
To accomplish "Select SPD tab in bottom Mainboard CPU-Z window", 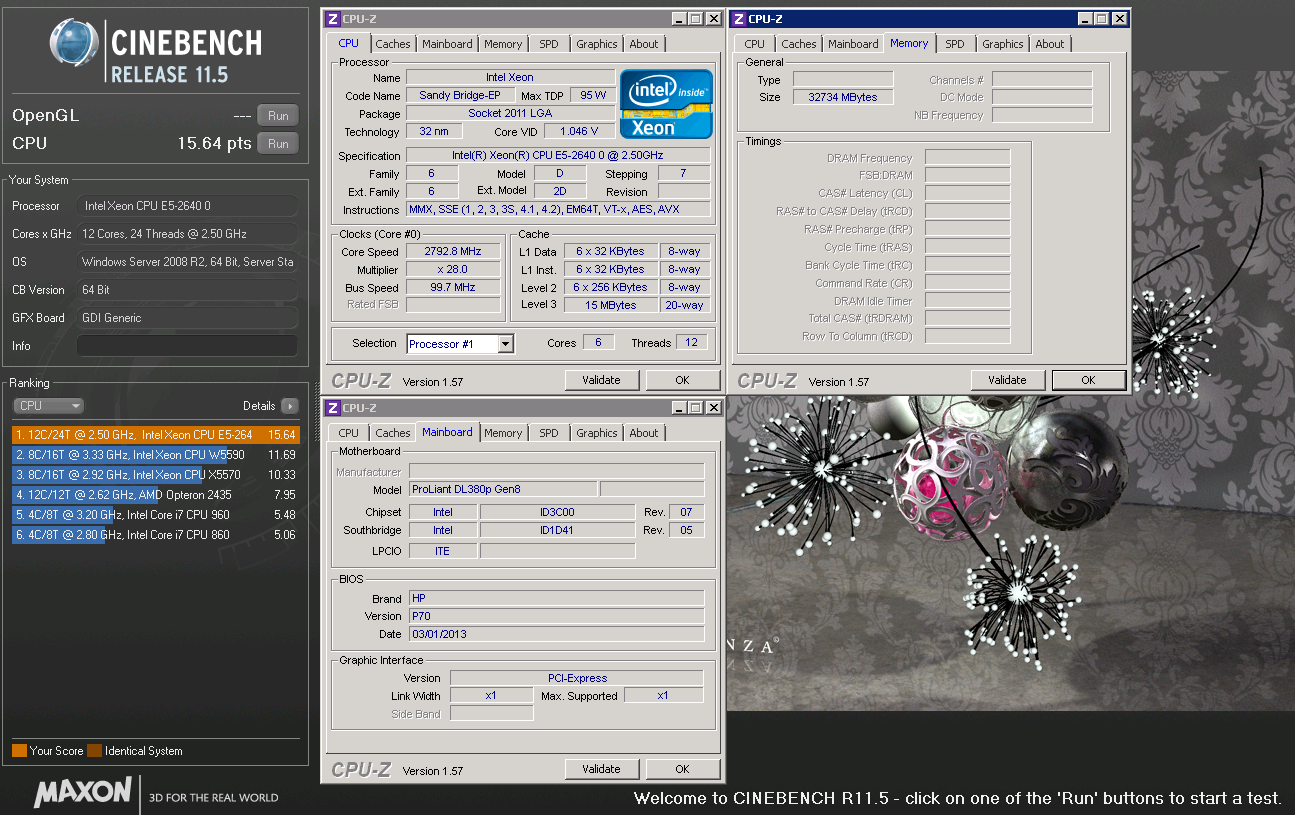I will click(549, 433).
